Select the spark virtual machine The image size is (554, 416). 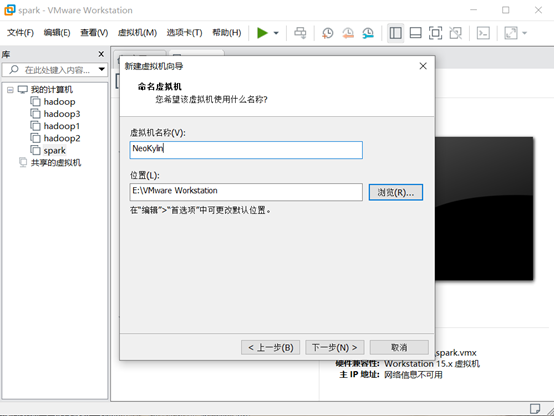[x=54, y=151]
